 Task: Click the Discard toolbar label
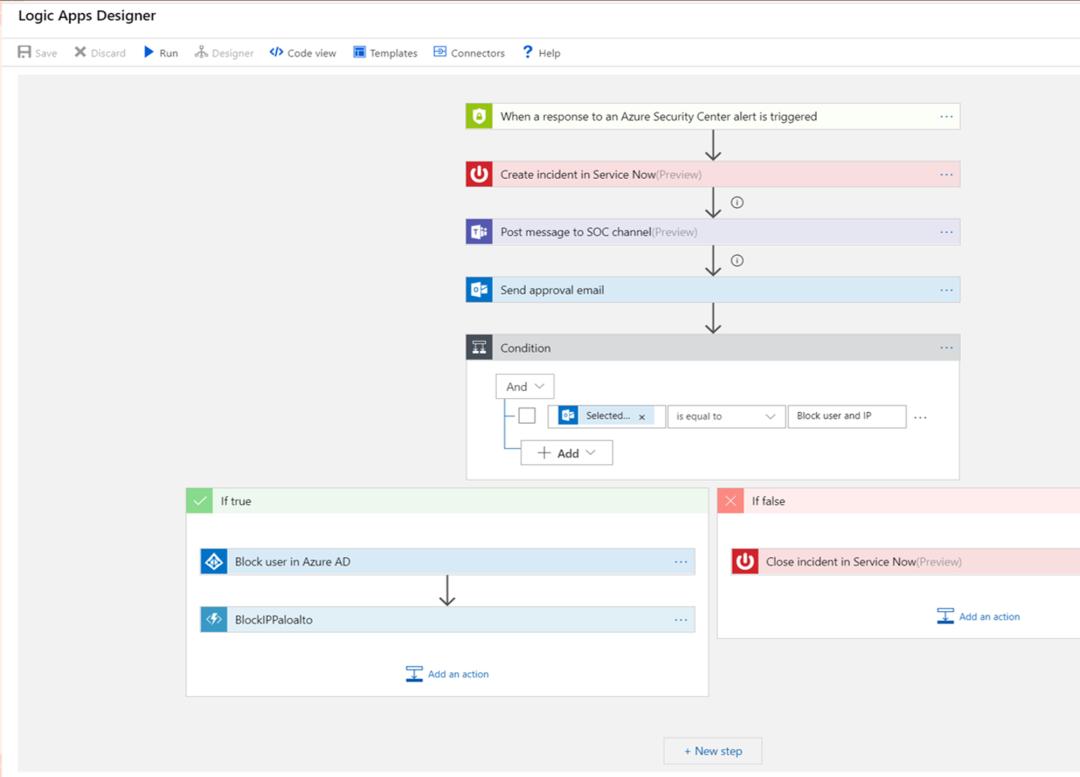pos(108,53)
